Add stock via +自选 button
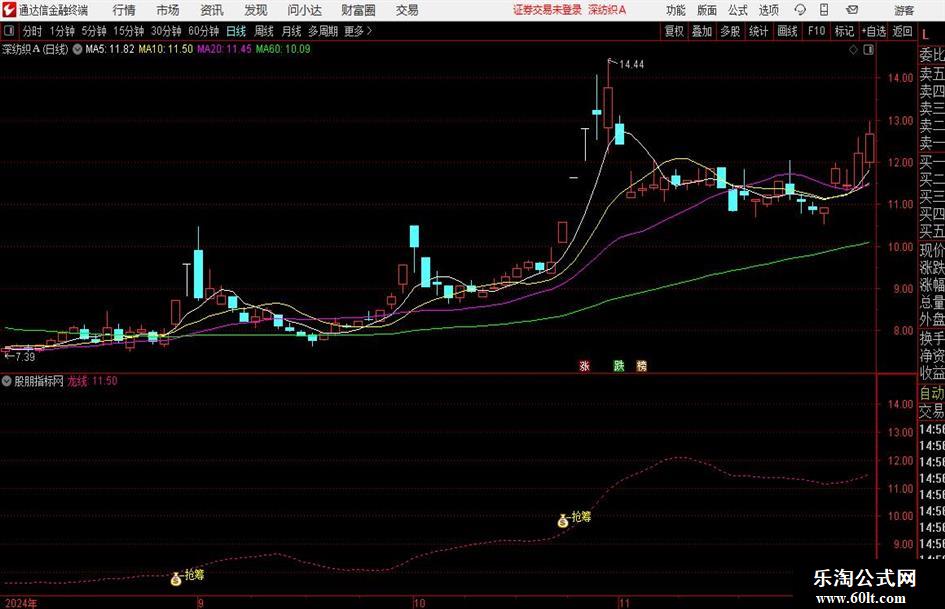 point(874,31)
